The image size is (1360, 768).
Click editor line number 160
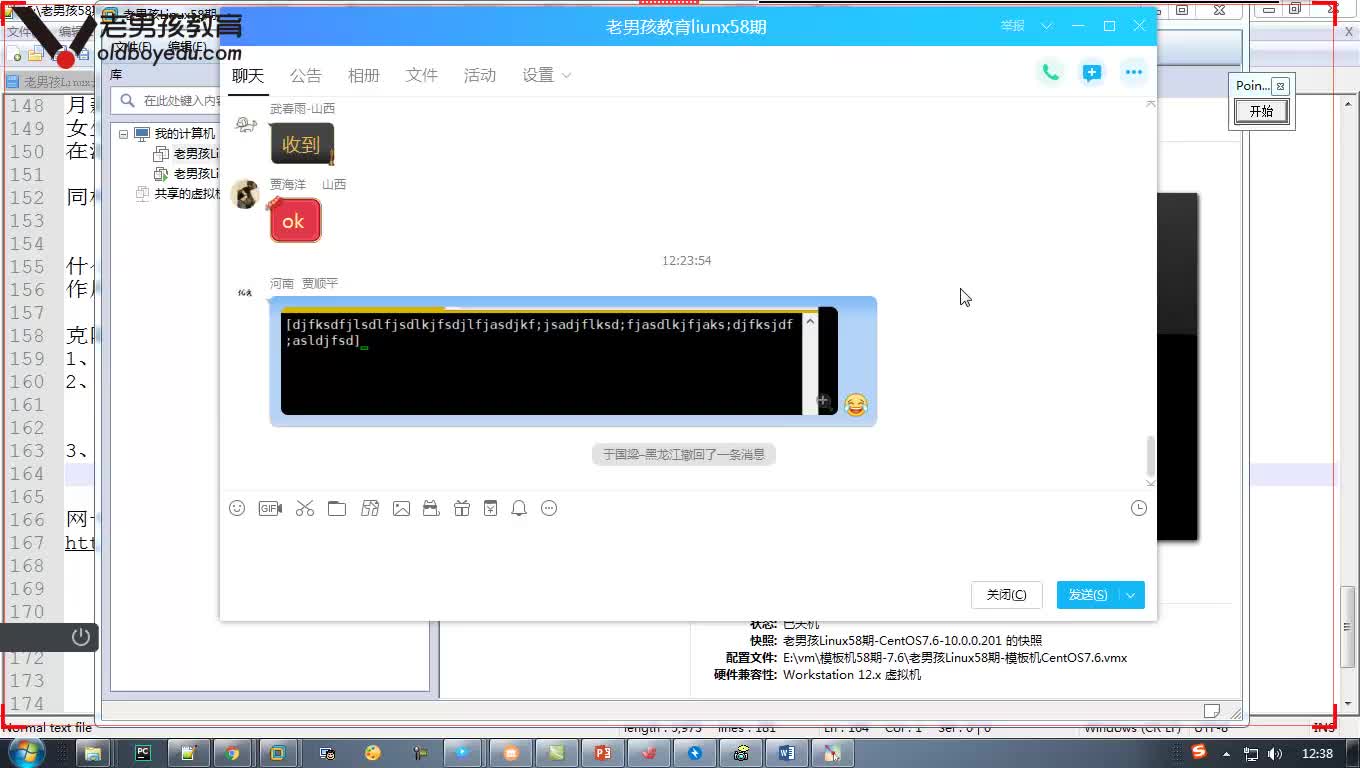(26, 382)
